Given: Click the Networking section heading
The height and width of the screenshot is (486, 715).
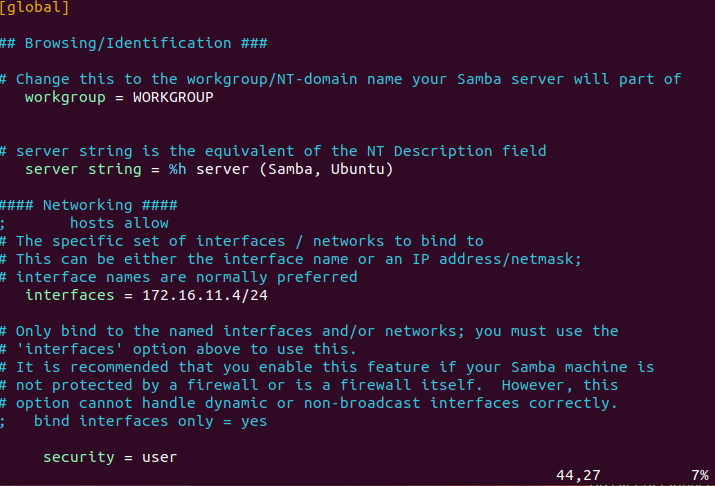Looking at the screenshot, I should pos(88,205).
